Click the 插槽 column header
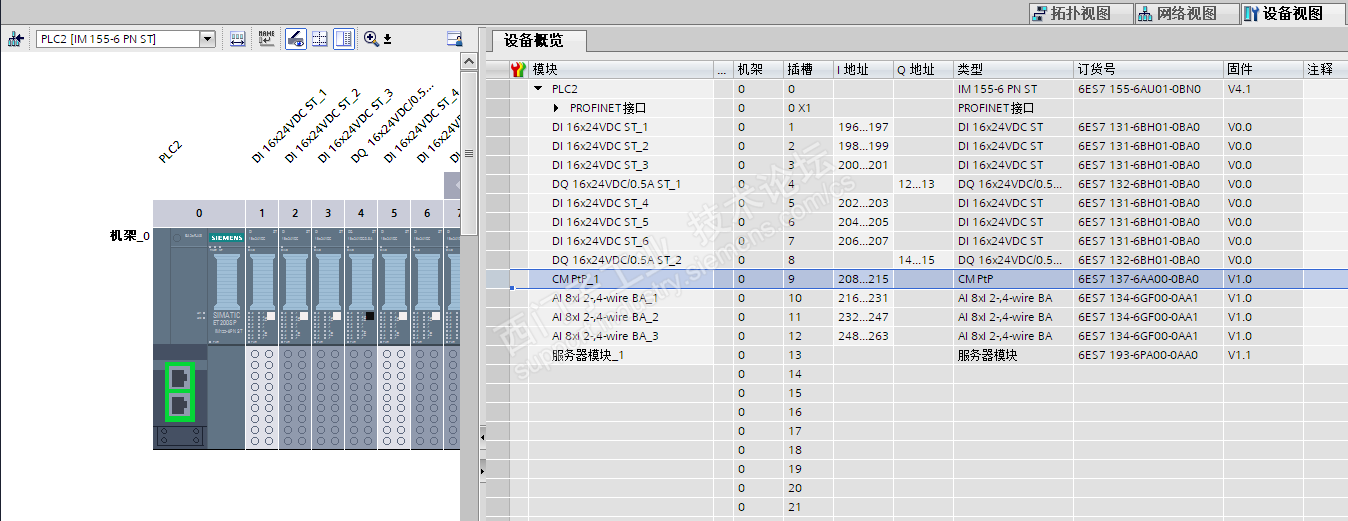1348x521 pixels. click(807, 69)
